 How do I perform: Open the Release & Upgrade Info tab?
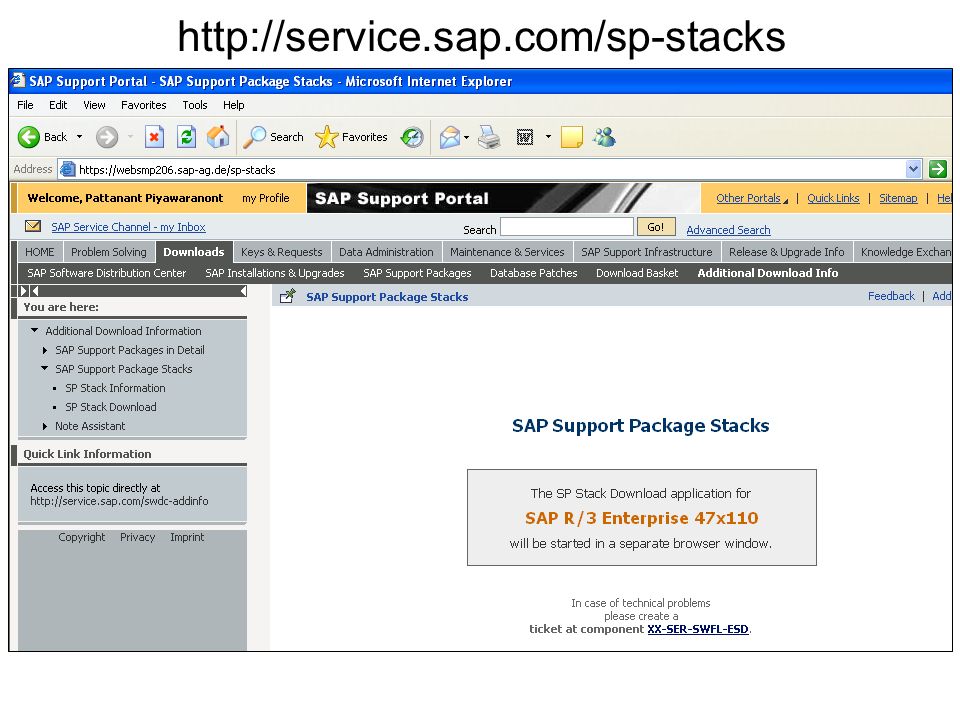tap(786, 252)
